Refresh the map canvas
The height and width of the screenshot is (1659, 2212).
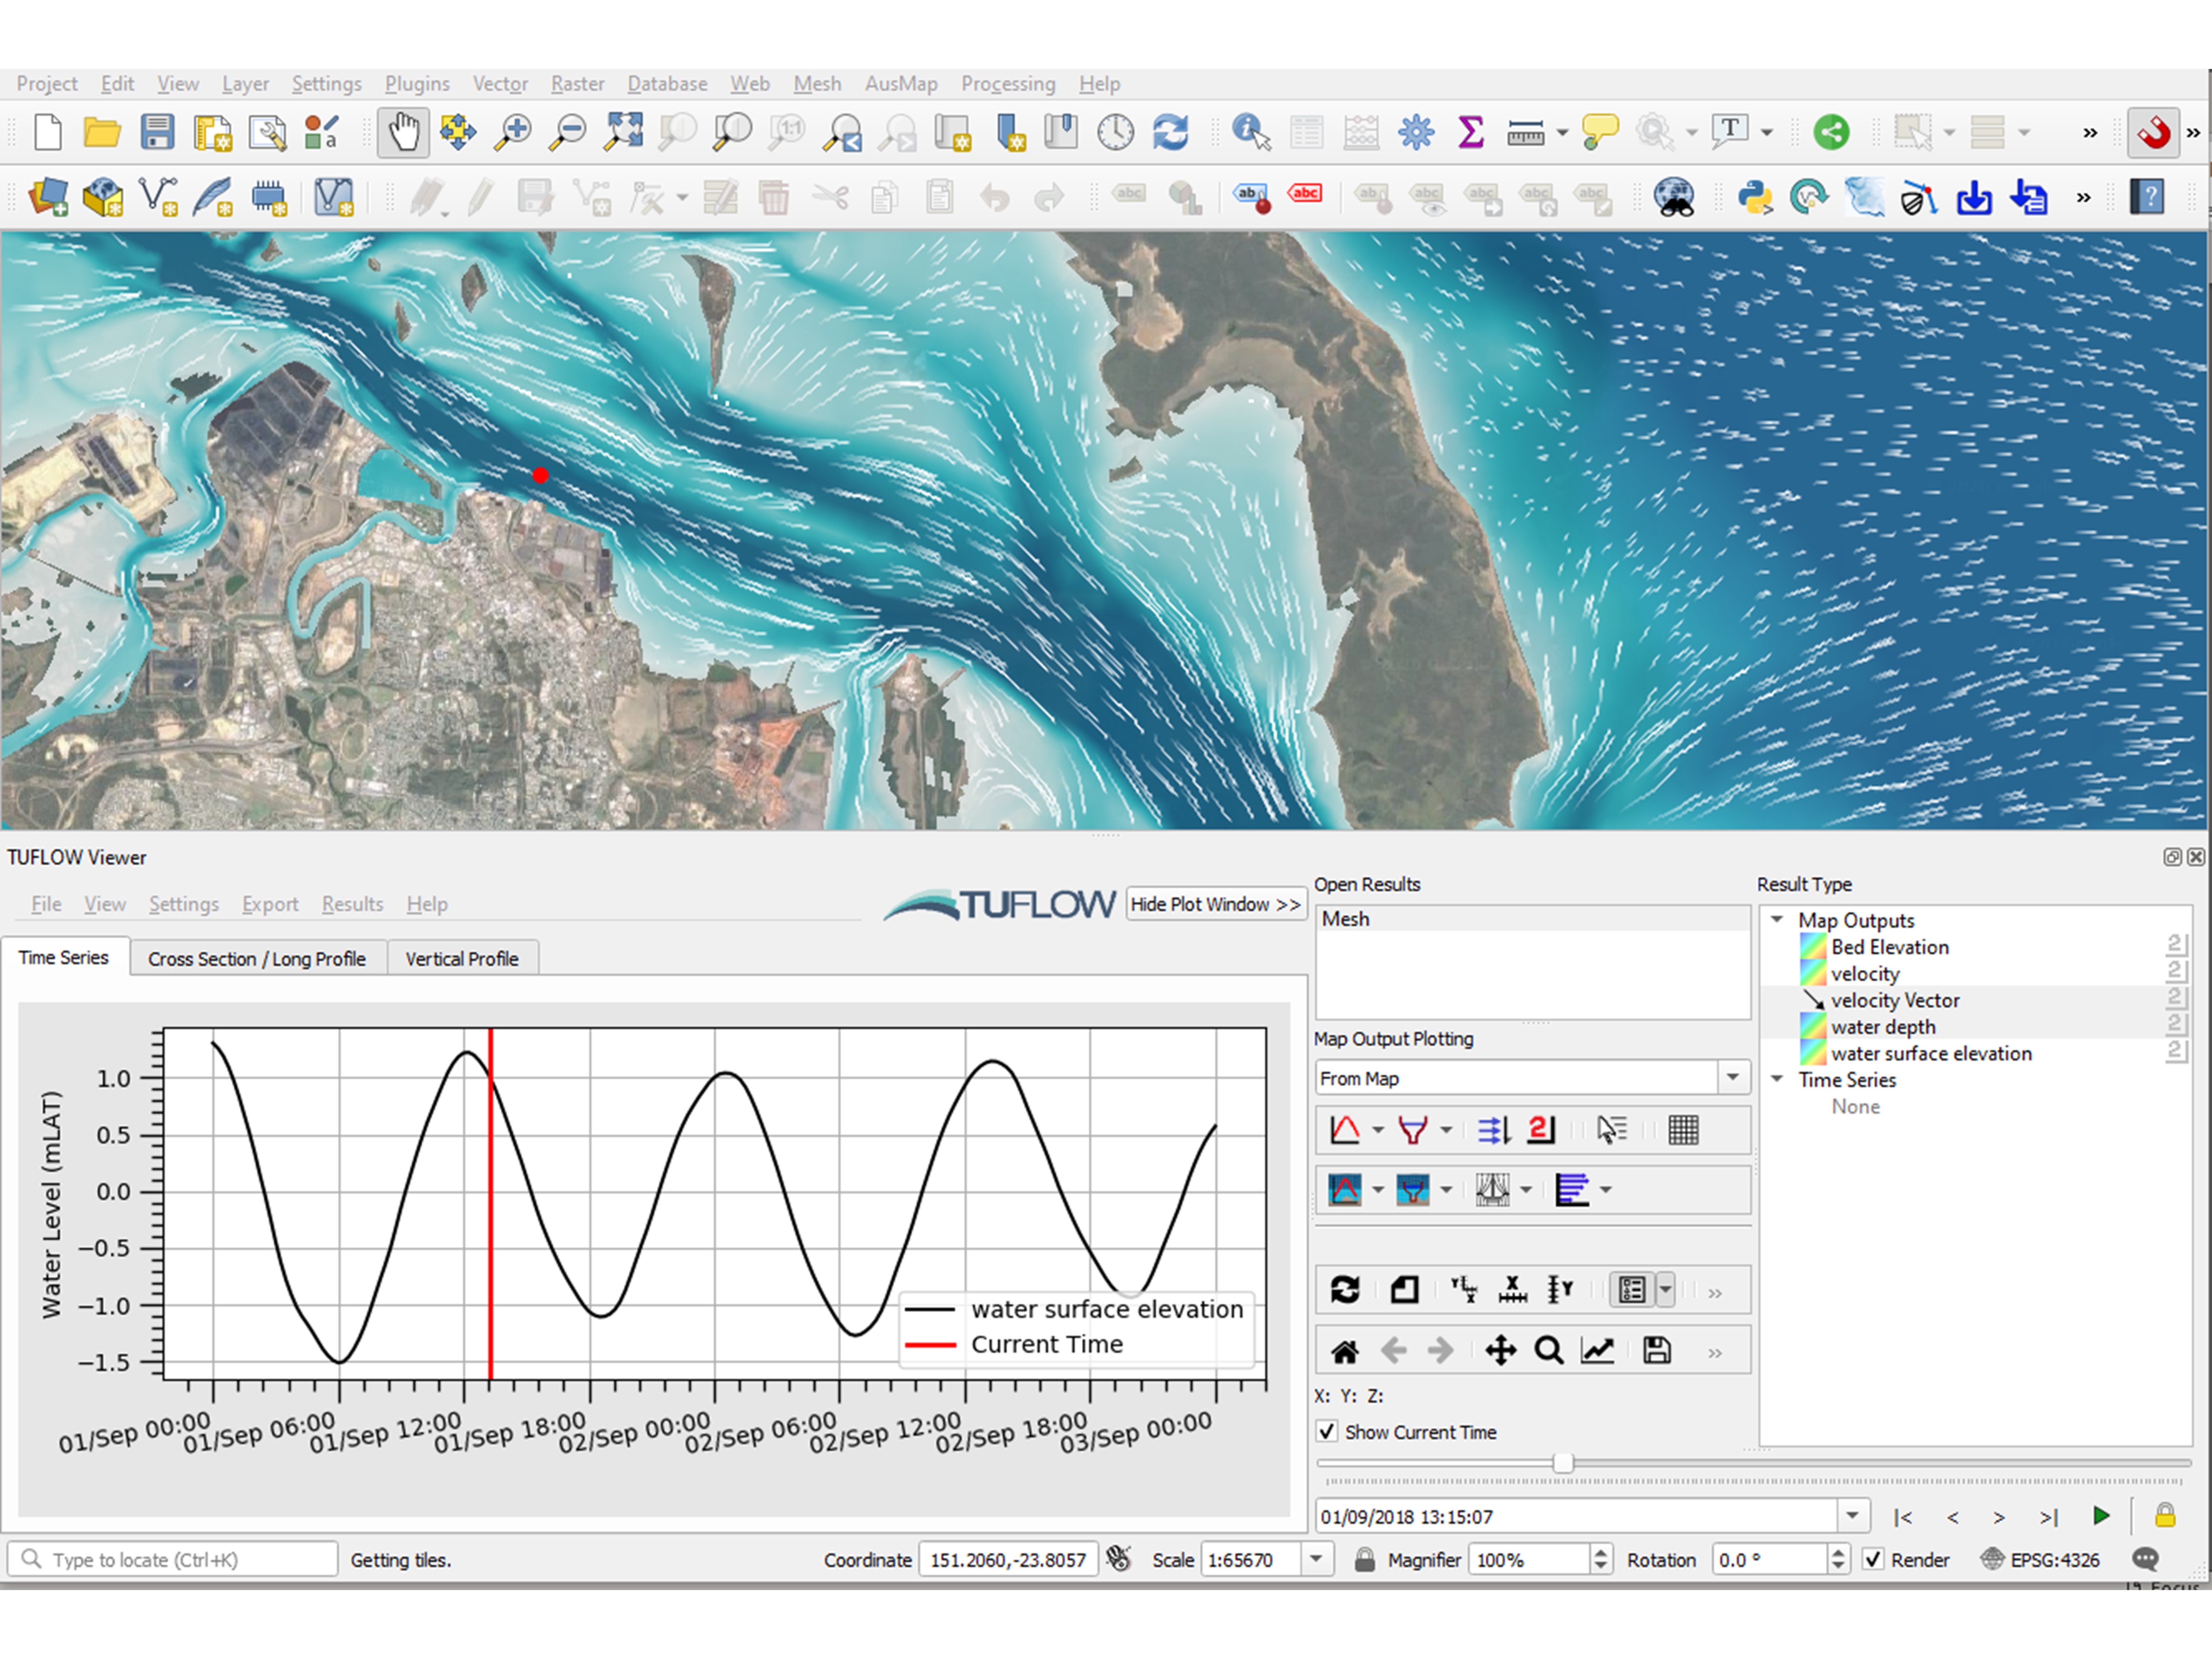pos(1170,132)
